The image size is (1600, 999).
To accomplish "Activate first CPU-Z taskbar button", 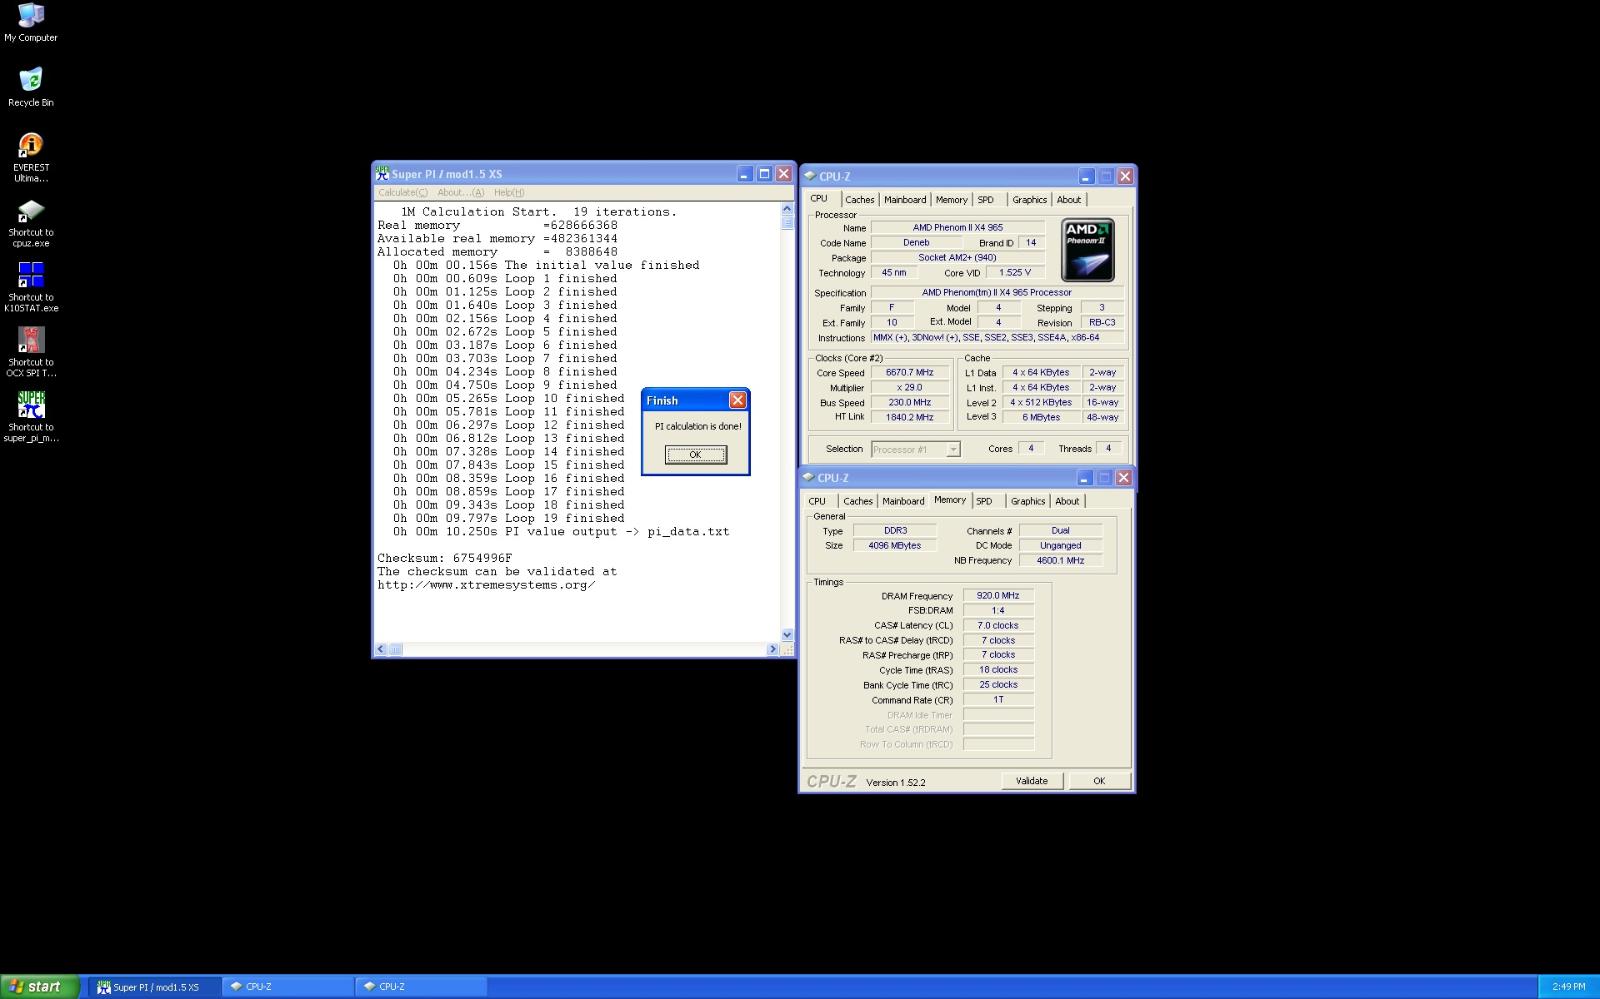I will [288, 987].
